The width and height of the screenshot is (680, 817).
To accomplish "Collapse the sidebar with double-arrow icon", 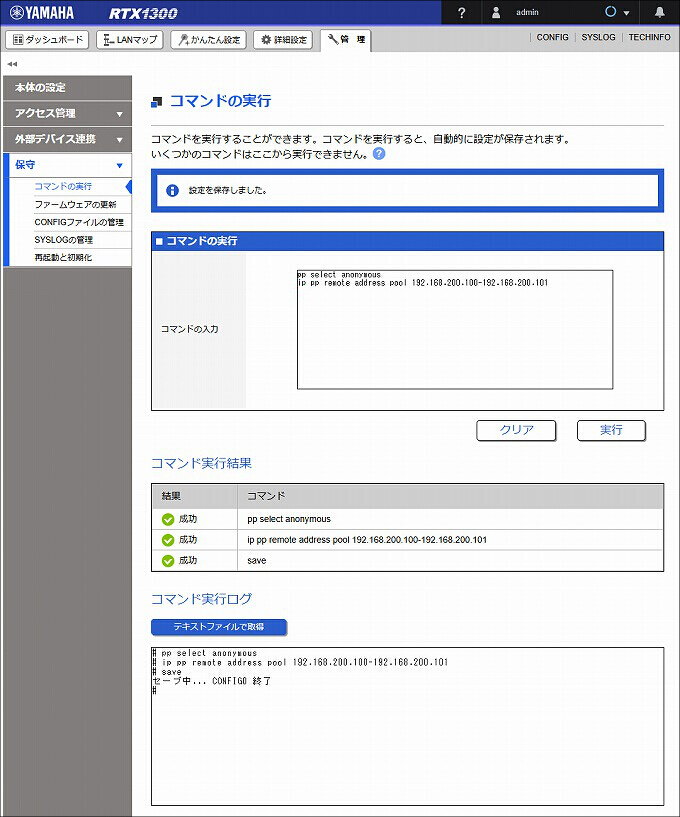I will [x=12, y=64].
